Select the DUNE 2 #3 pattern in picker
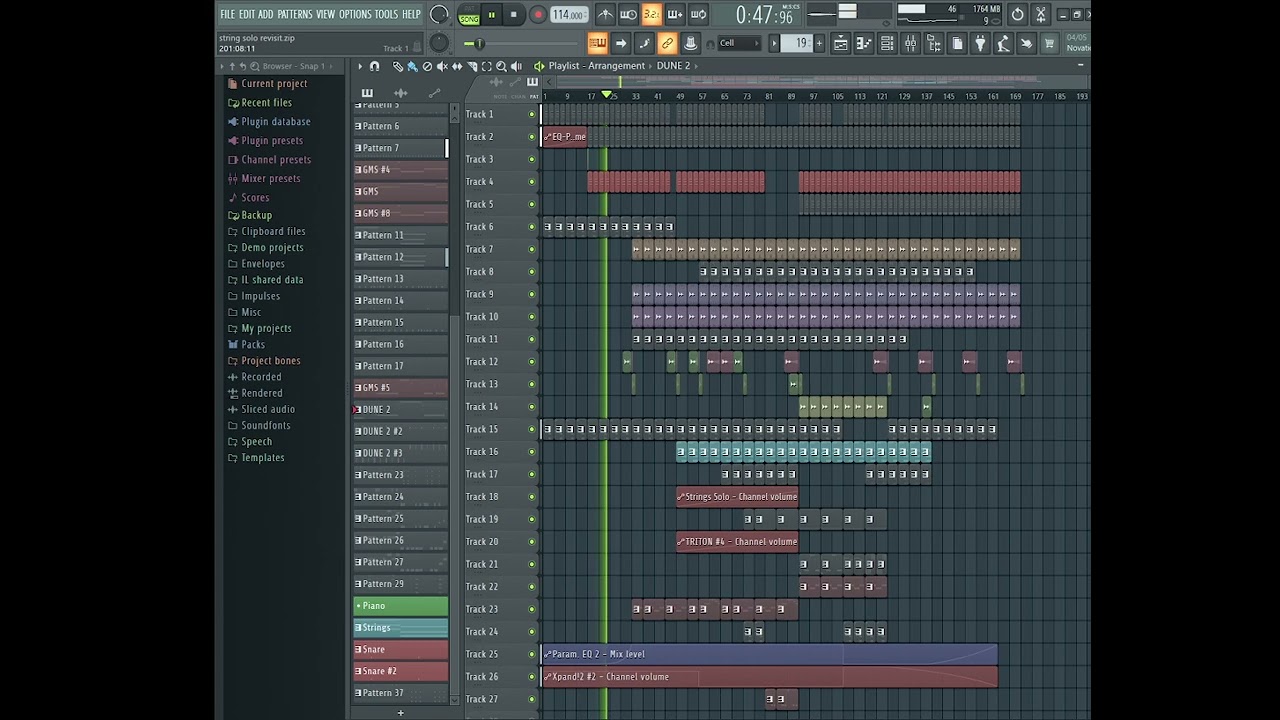This screenshot has width=1280, height=720. click(x=401, y=453)
